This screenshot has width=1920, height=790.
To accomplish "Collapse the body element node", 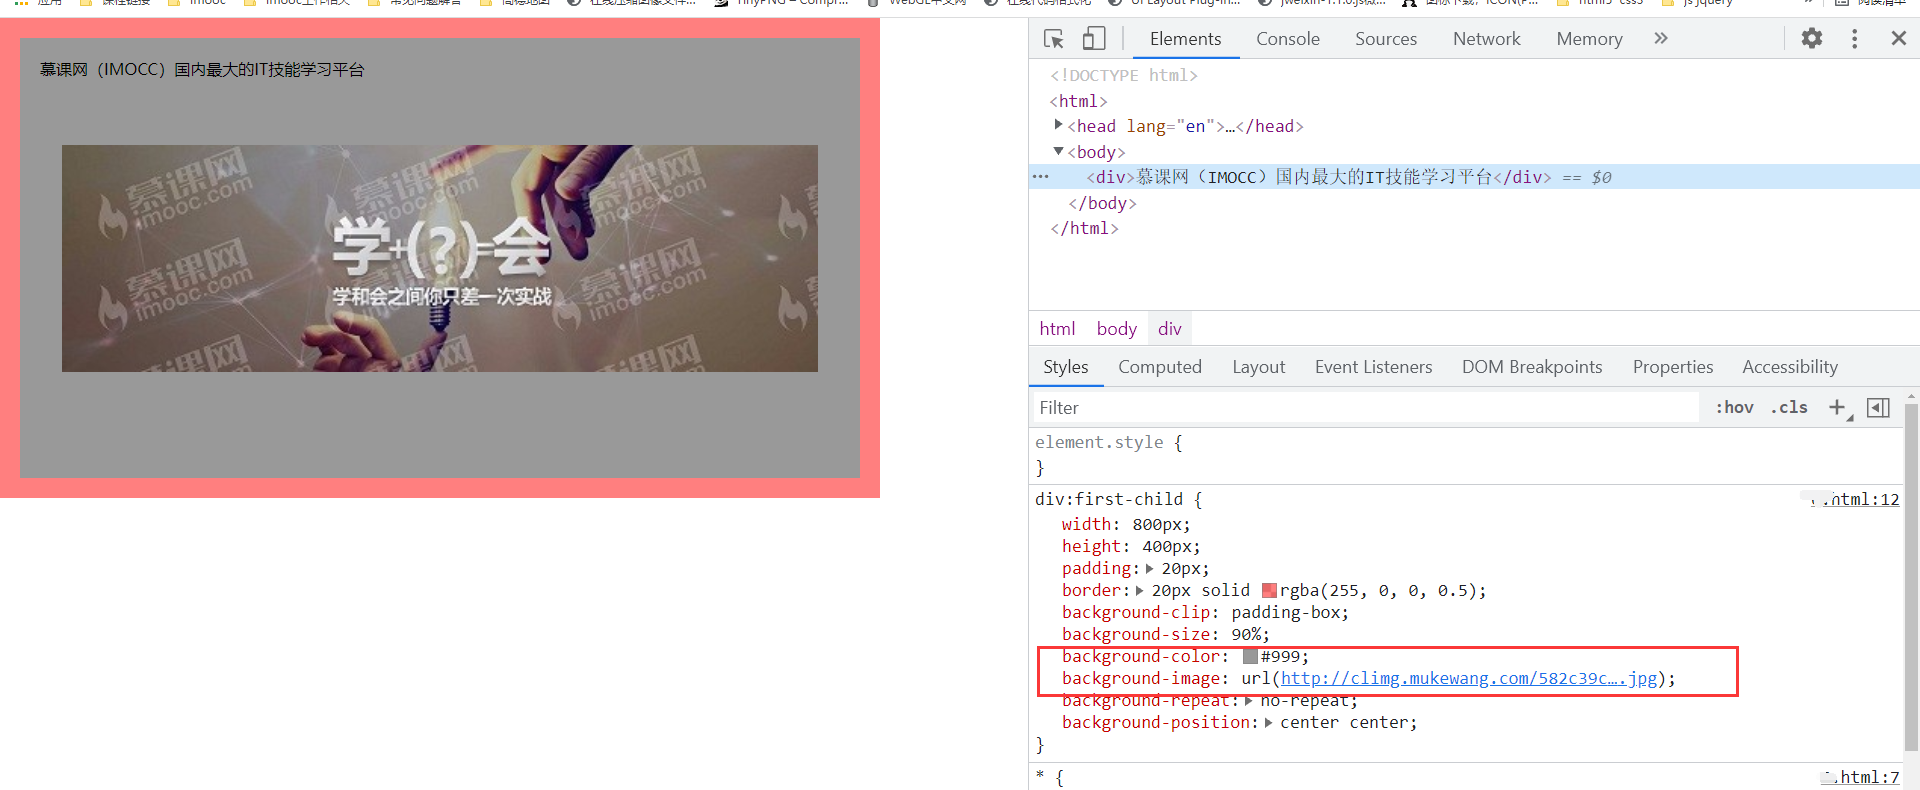I will tap(1058, 151).
